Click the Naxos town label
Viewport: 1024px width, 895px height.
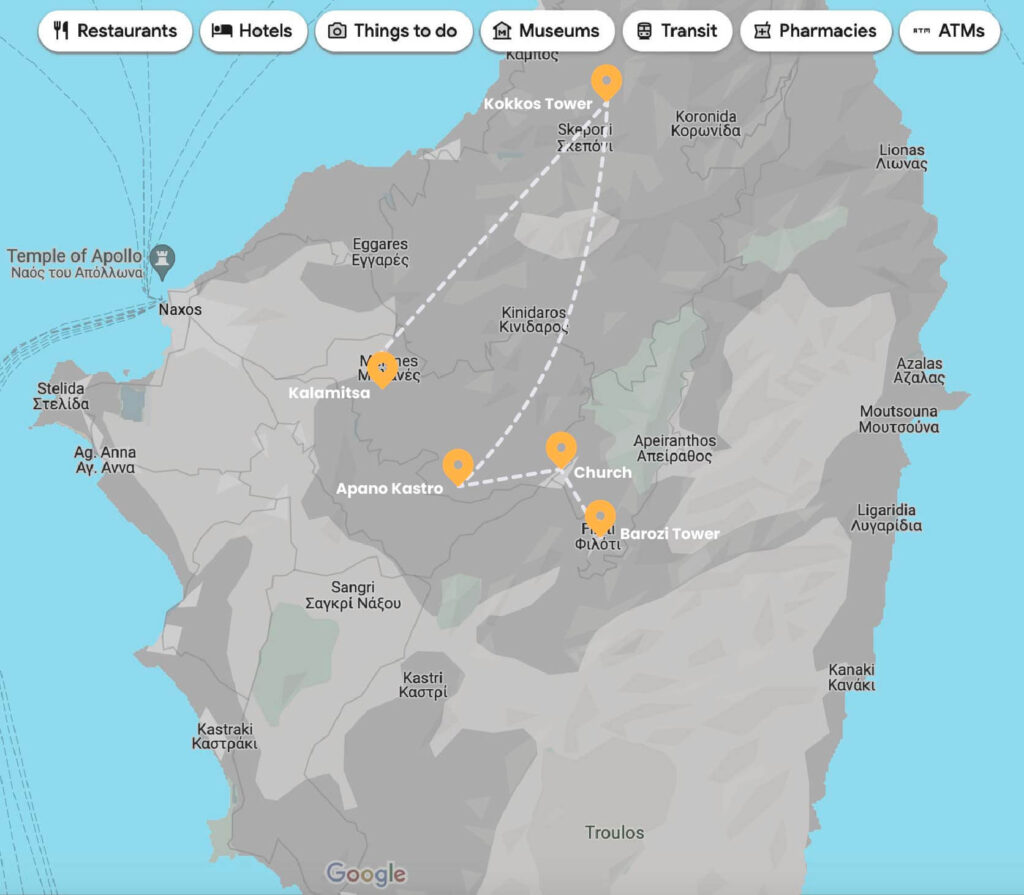(180, 310)
